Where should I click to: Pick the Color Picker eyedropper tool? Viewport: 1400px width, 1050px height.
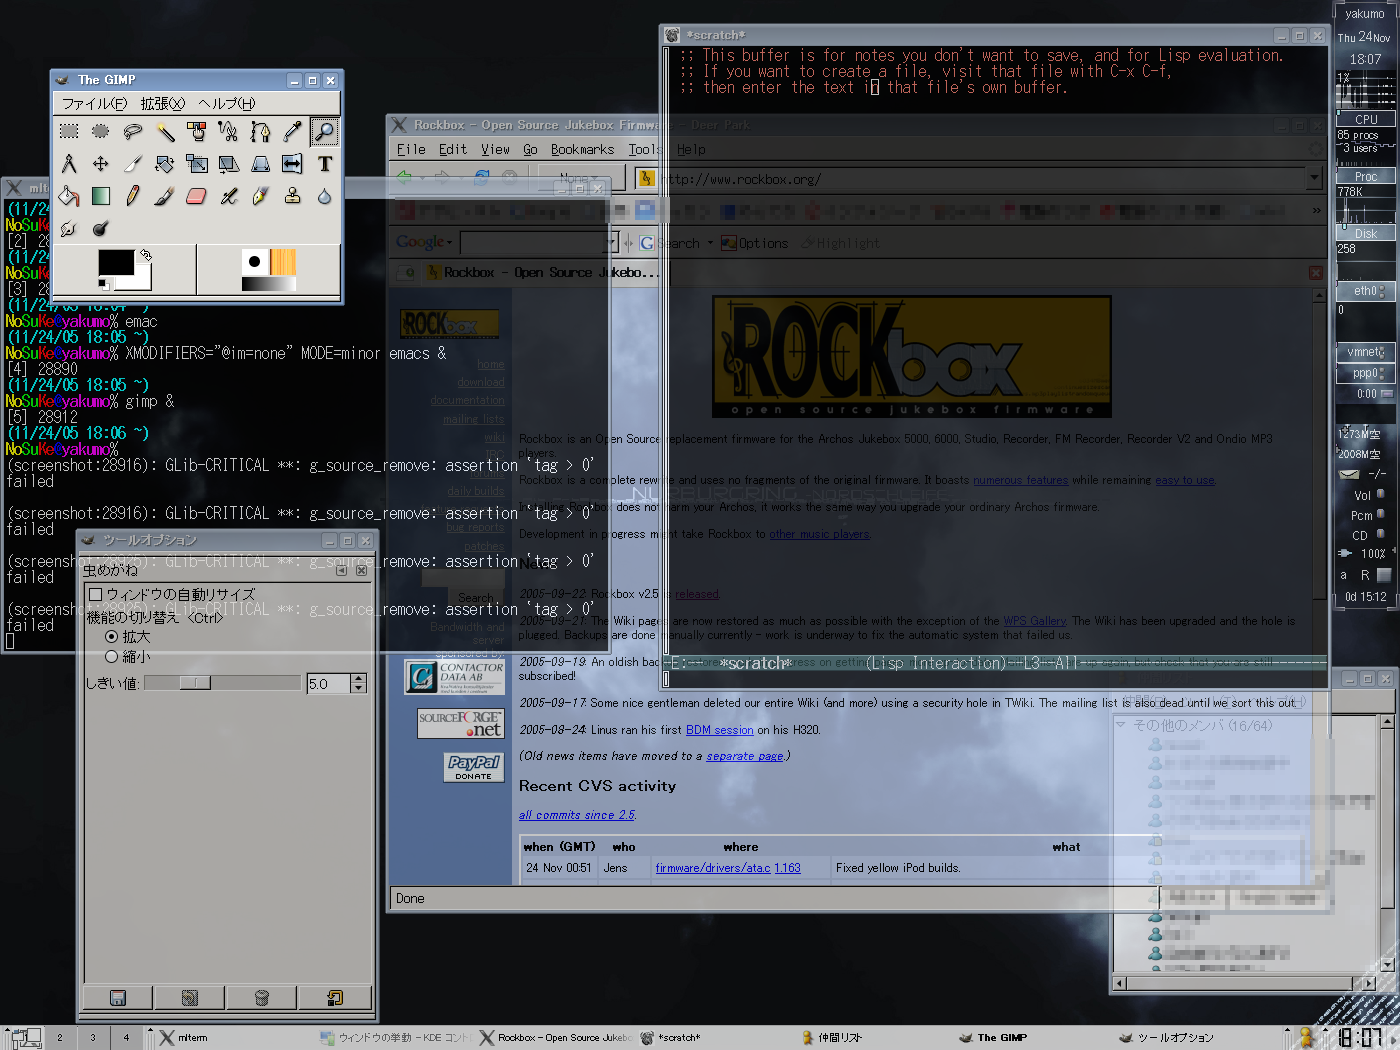[293, 131]
